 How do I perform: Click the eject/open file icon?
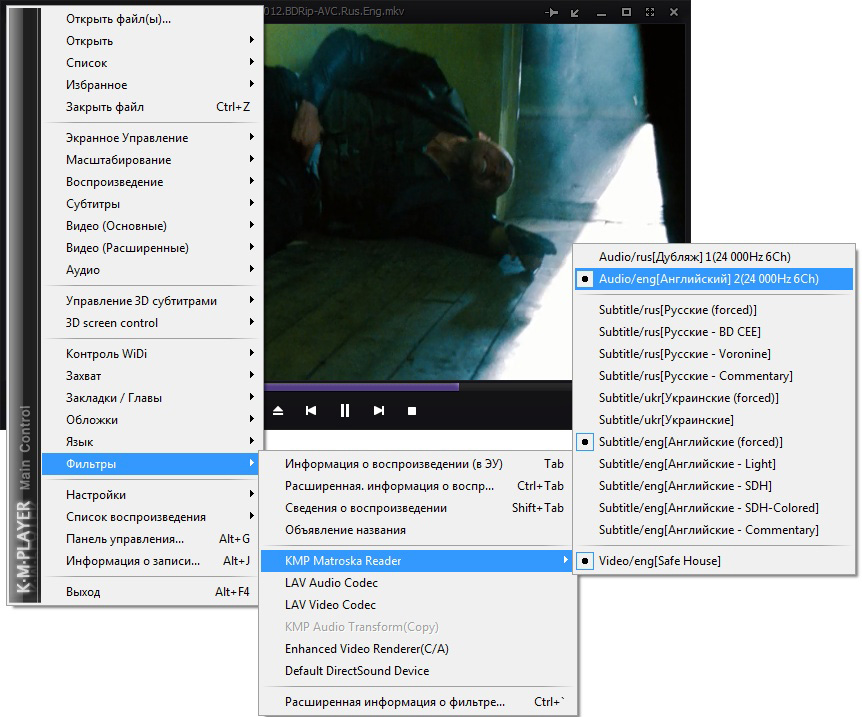pyautogui.click(x=278, y=411)
